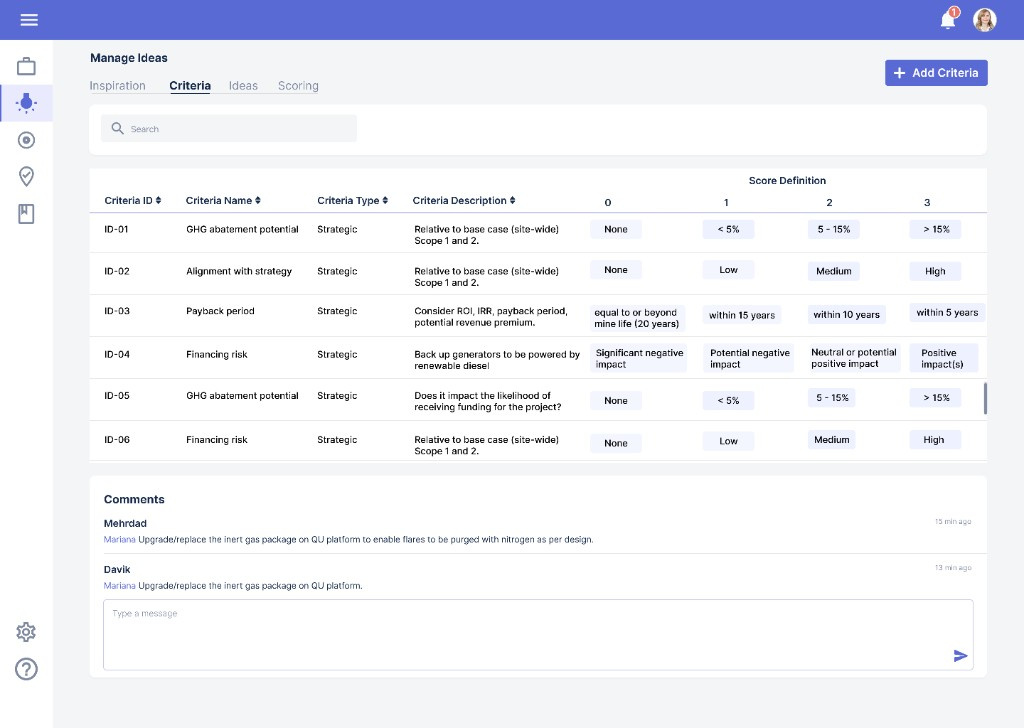Click 'Alignment with strategy' criteria name

coord(239,271)
